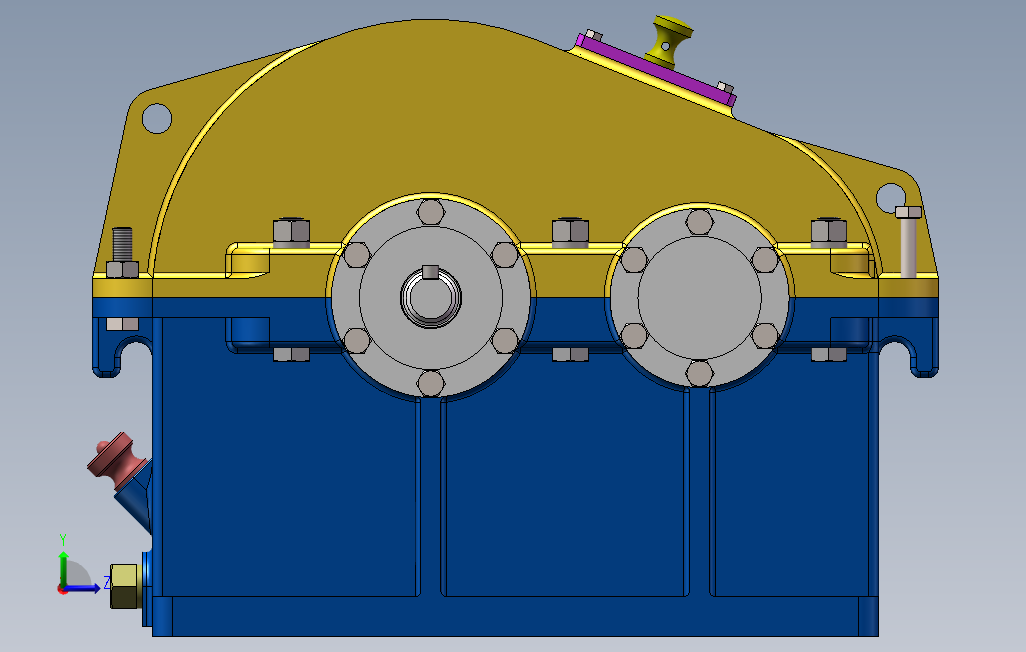
Task: Select the shaft end with keyway
Action: tap(431, 298)
